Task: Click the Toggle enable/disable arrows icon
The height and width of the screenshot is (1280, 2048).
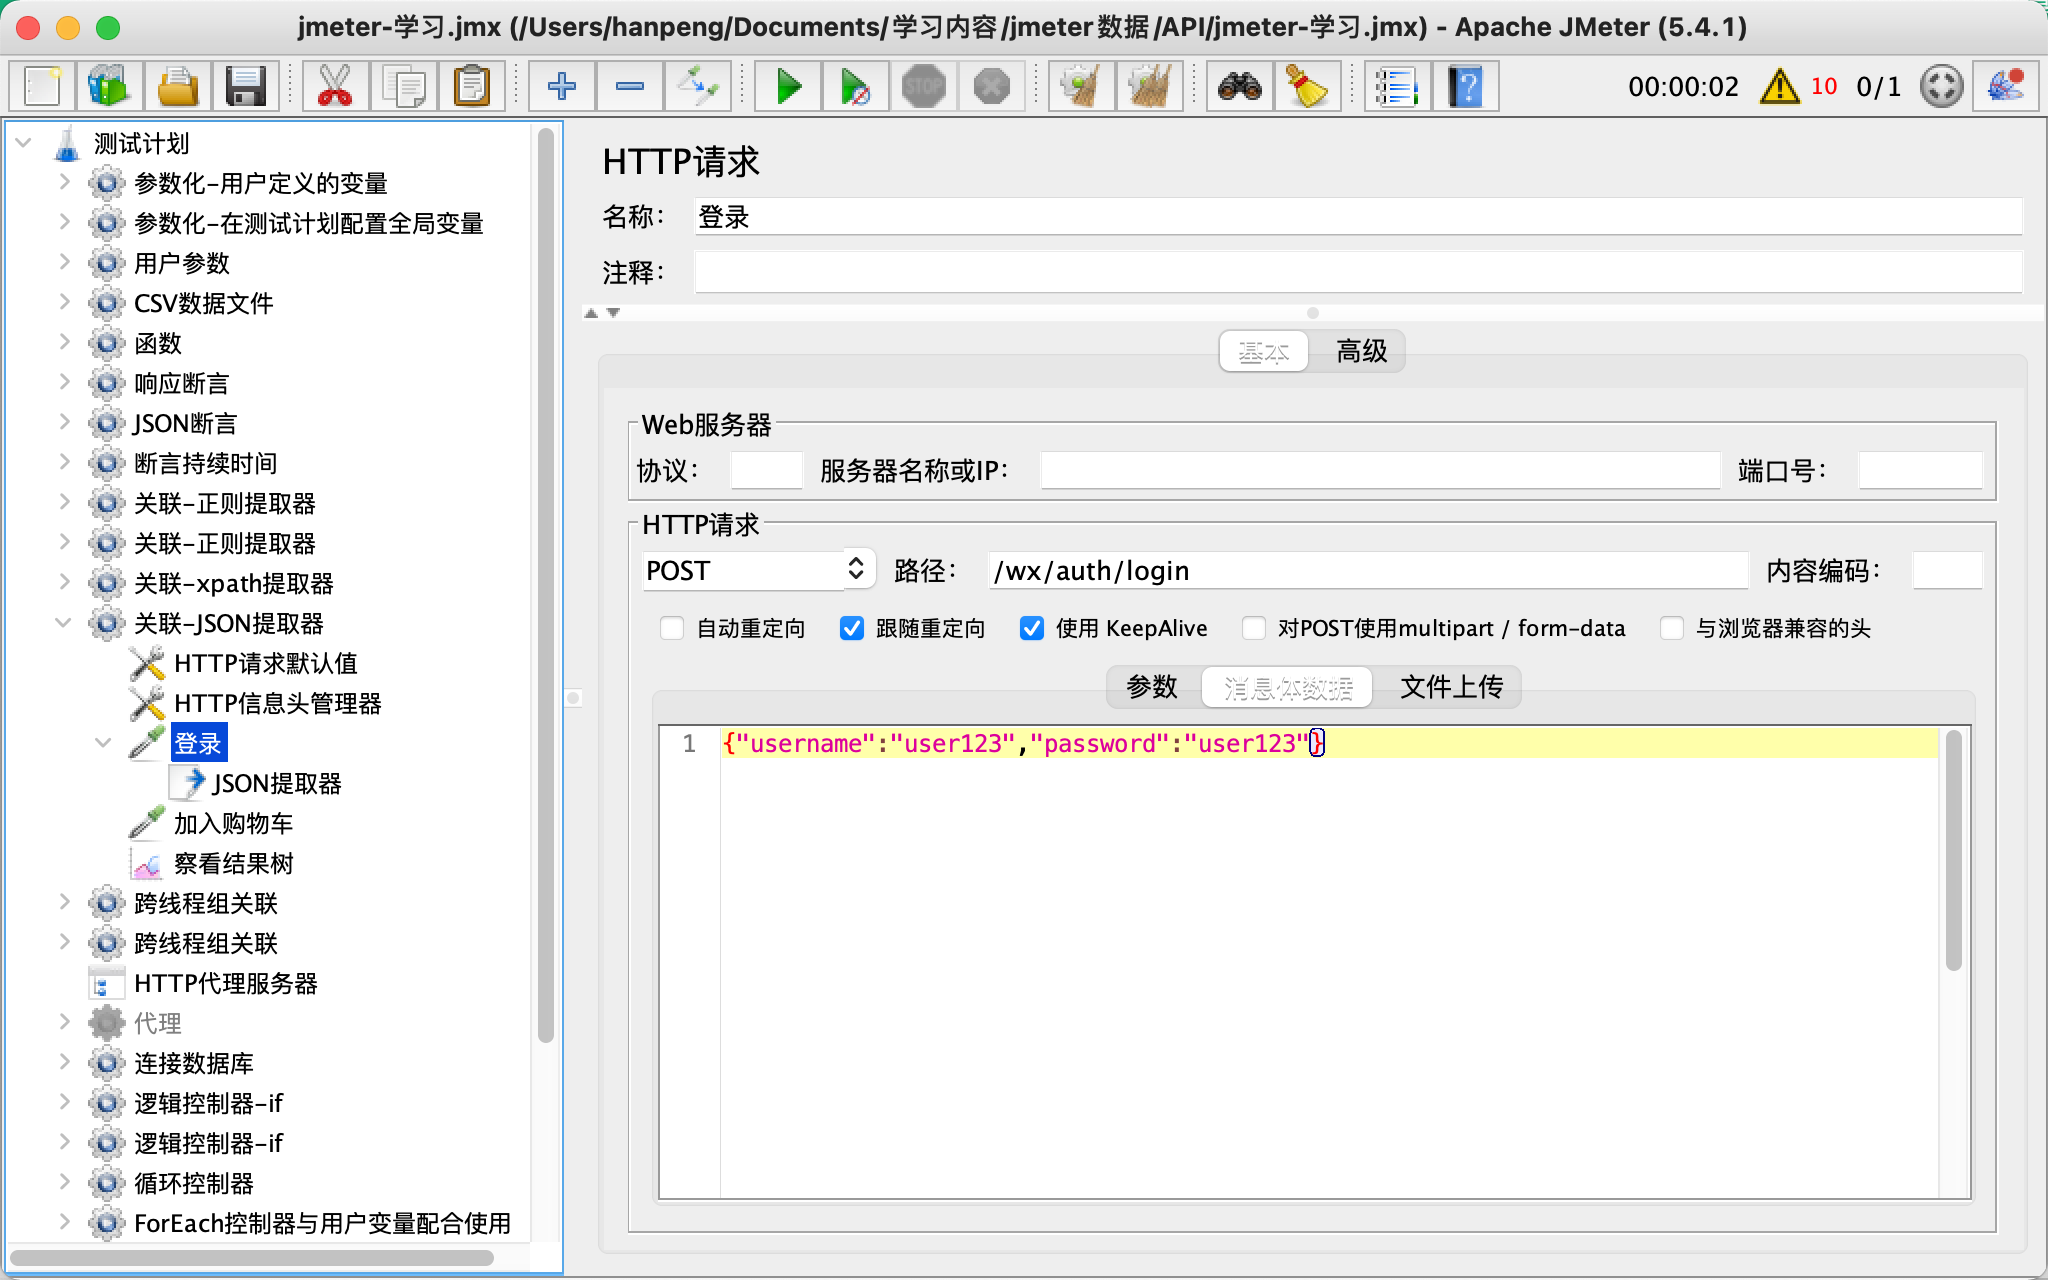Action: 697,87
